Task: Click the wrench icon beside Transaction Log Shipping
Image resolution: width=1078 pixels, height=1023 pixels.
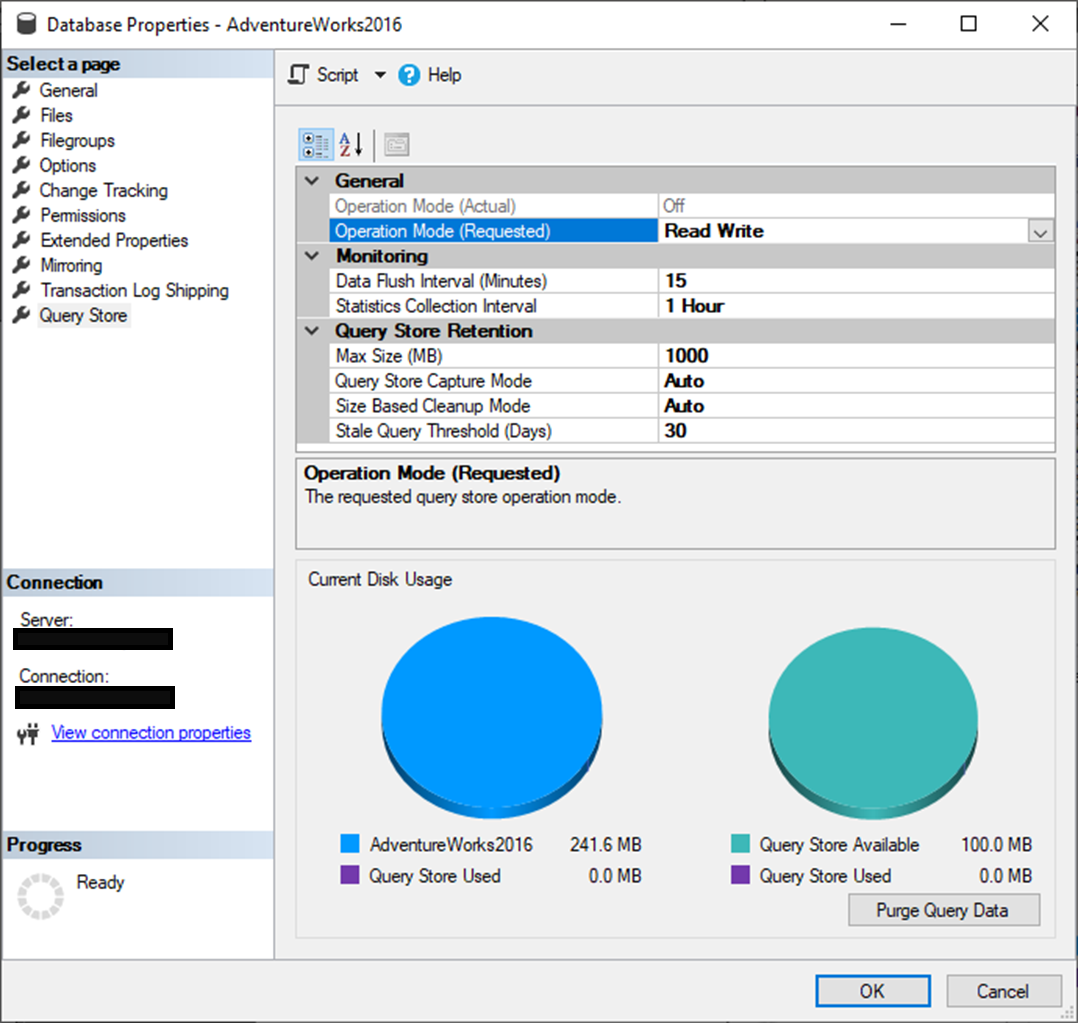Action: 22,289
